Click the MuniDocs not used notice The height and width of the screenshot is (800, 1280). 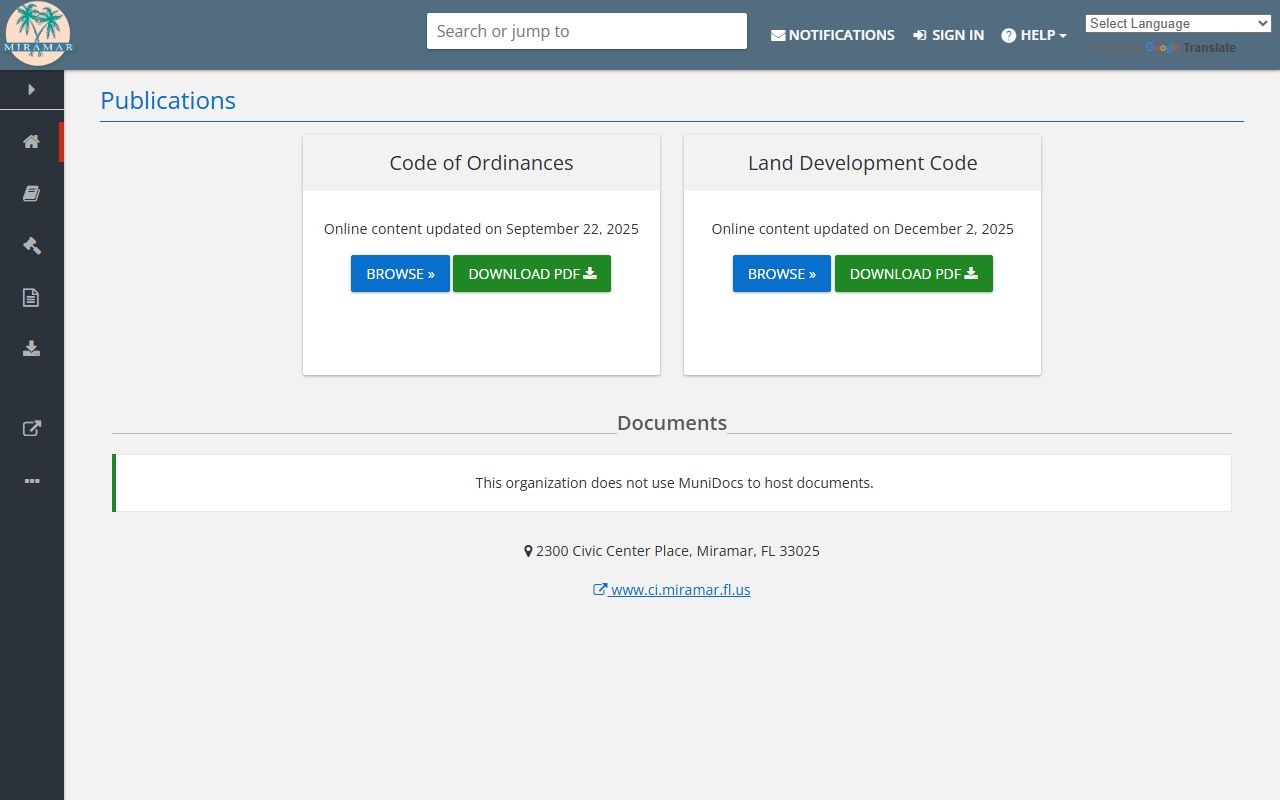(674, 483)
